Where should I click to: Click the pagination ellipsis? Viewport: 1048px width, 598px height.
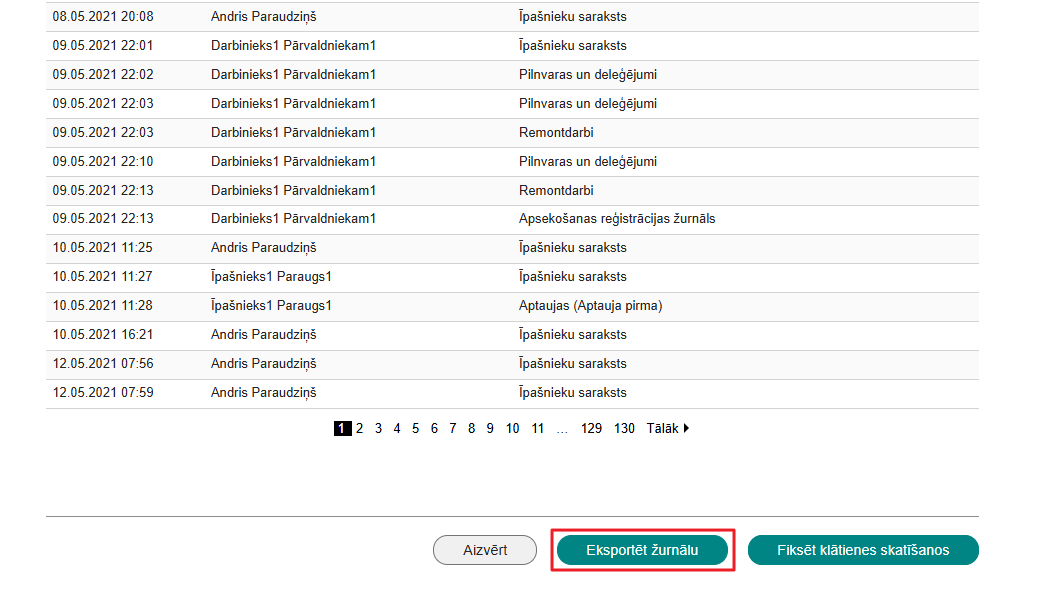point(562,428)
